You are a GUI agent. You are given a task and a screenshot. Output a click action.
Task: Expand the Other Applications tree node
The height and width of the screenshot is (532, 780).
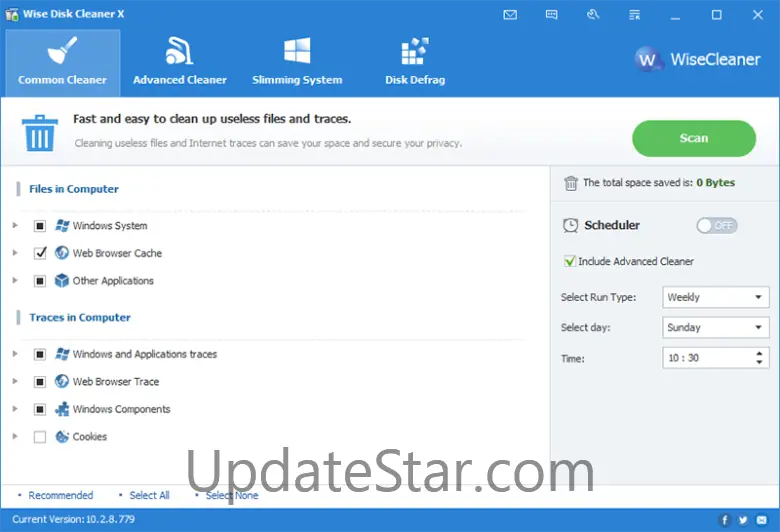click(x=15, y=280)
